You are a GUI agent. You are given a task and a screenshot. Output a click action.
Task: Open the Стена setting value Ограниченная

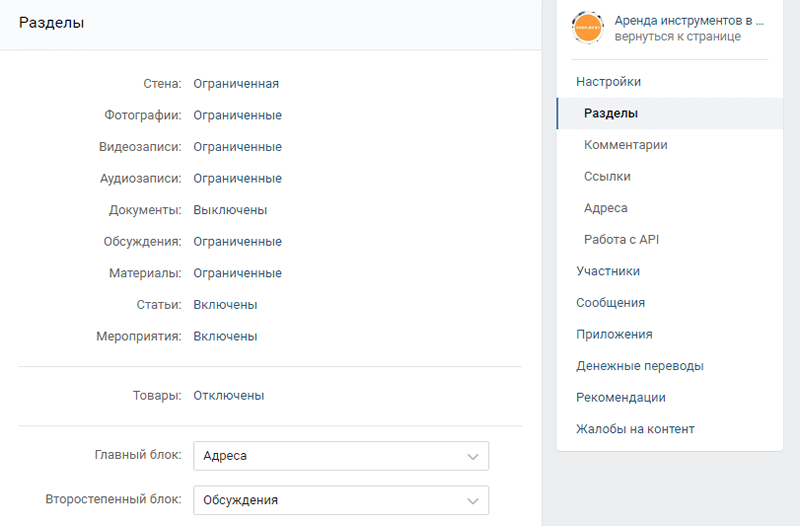236,84
